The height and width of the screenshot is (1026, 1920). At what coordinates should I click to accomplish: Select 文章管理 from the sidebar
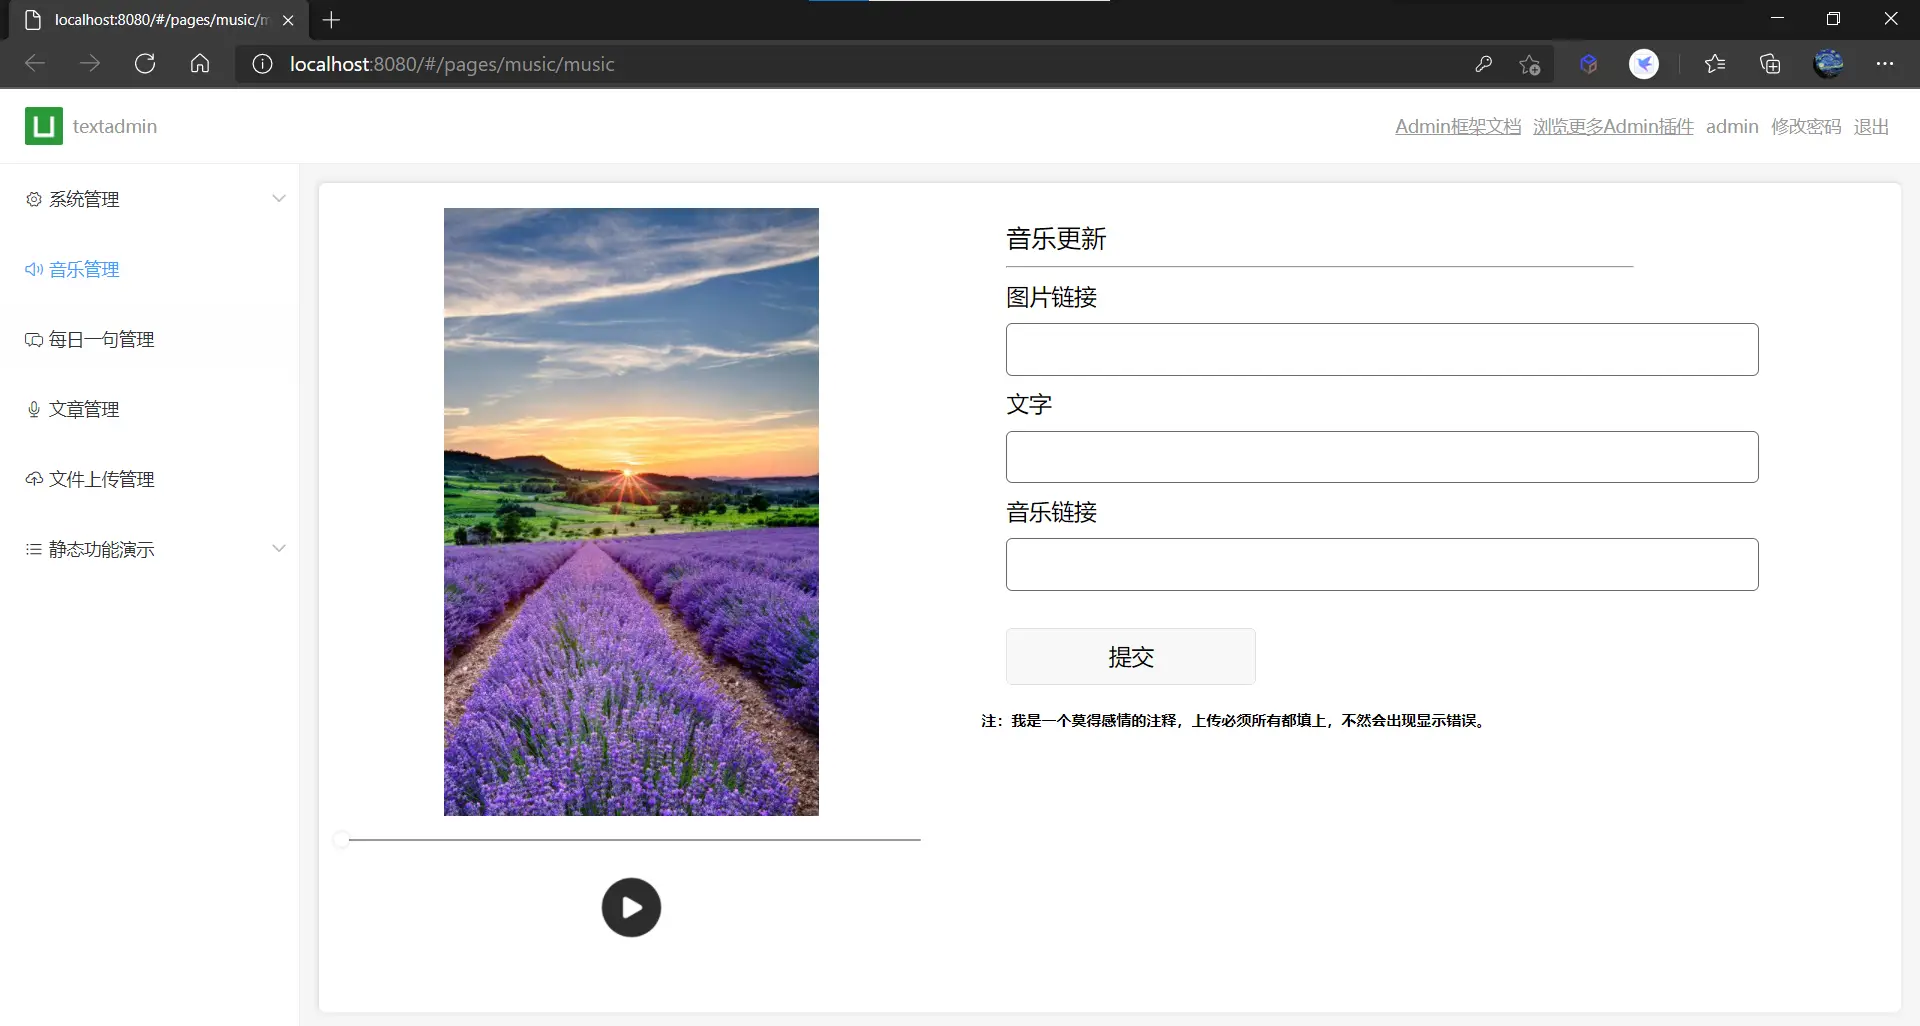84,410
